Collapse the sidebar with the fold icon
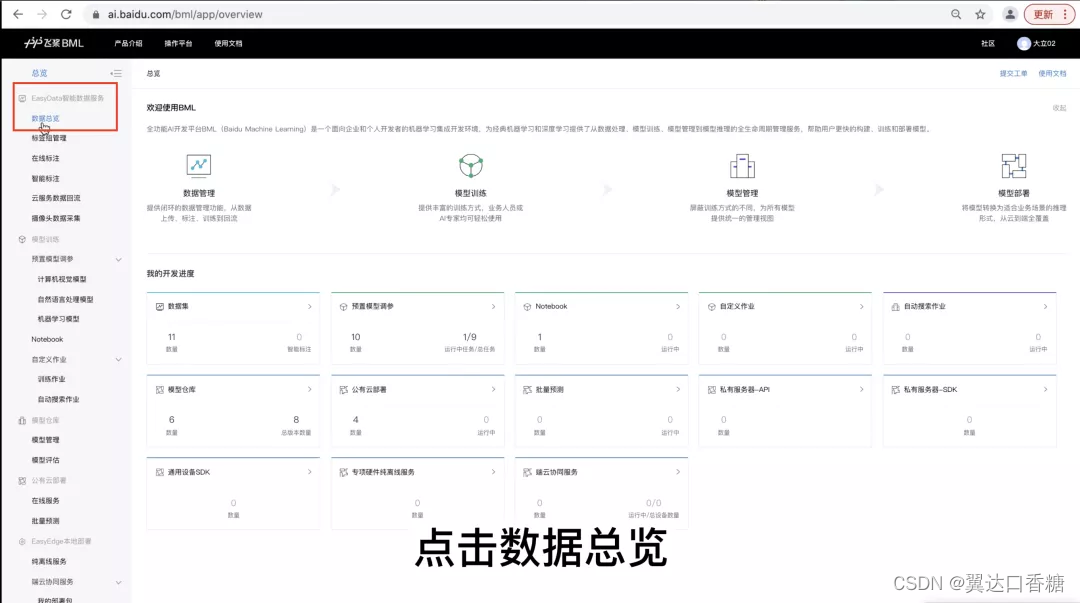This screenshot has width=1080, height=603. [x=116, y=73]
